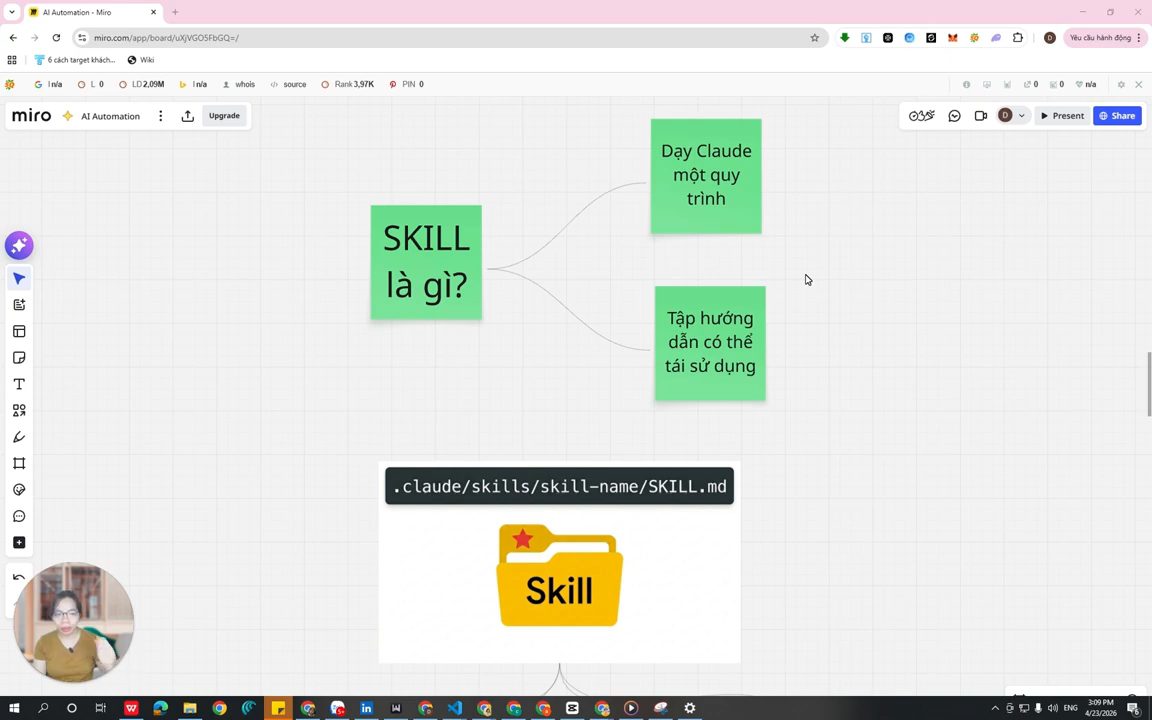Click whois in SEO toolbar
The image size is (1152, 720).
click(239, 84)
